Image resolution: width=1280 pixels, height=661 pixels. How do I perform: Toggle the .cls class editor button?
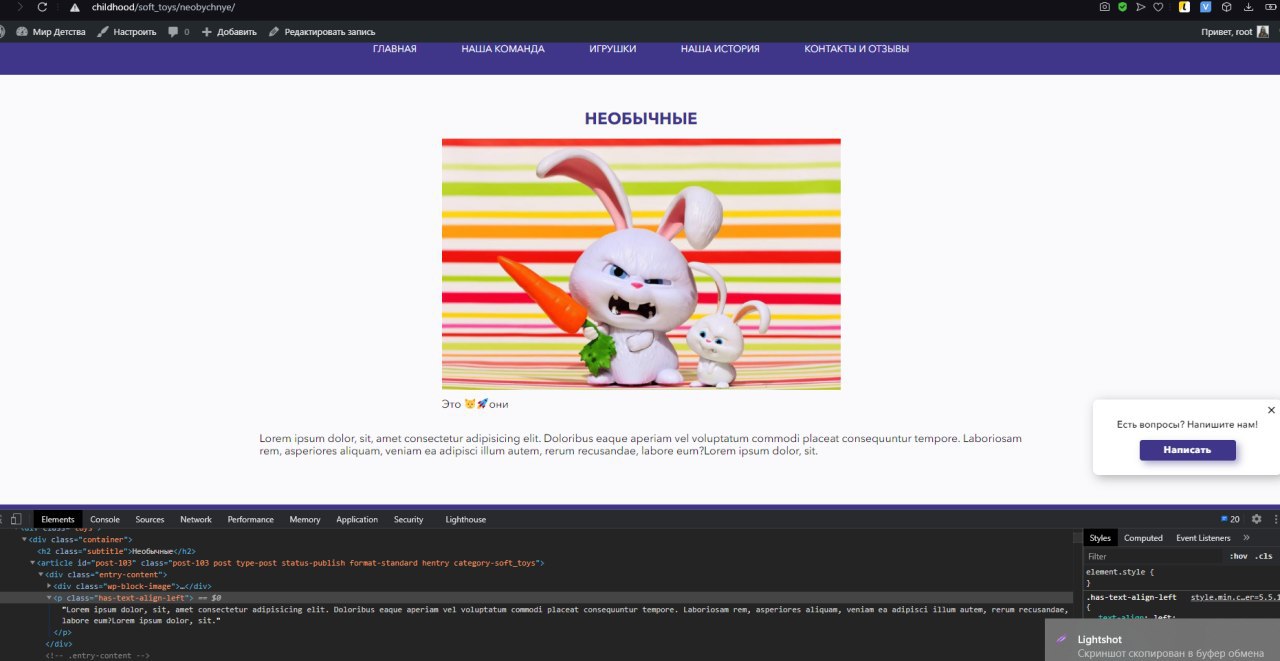[x=1264, y=556]
